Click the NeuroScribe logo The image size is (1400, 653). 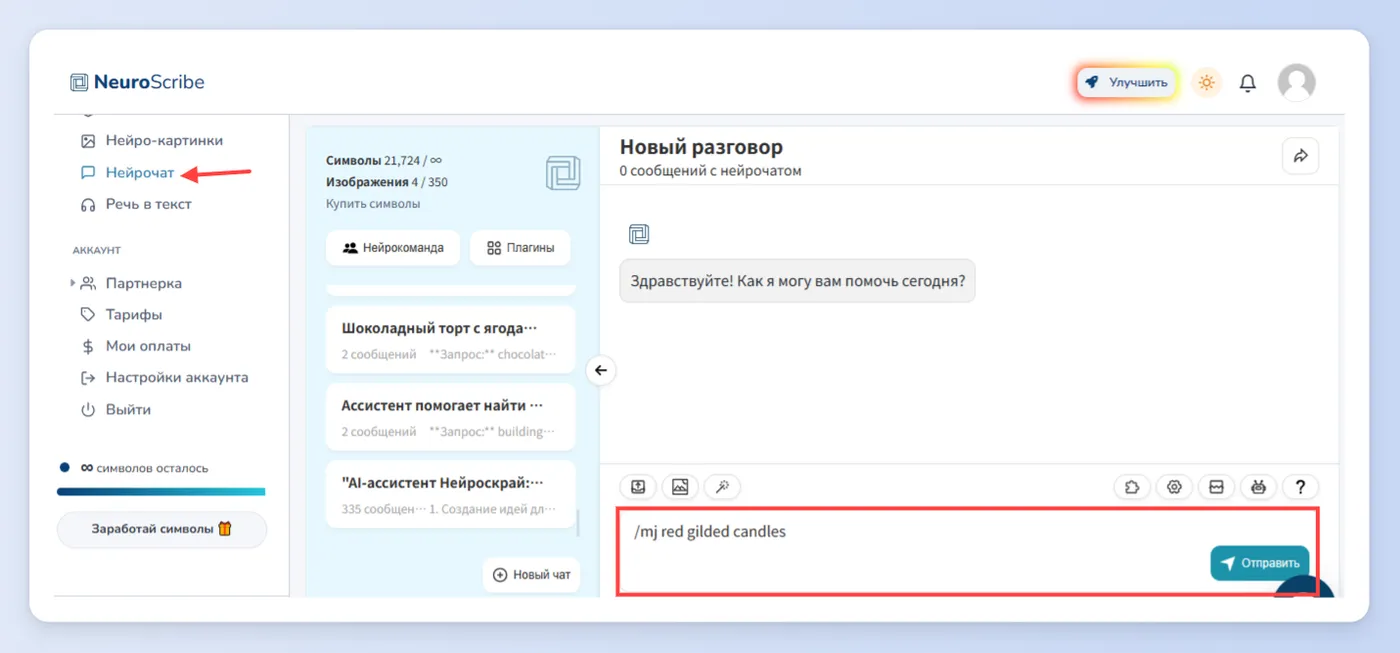click(137, 82)
